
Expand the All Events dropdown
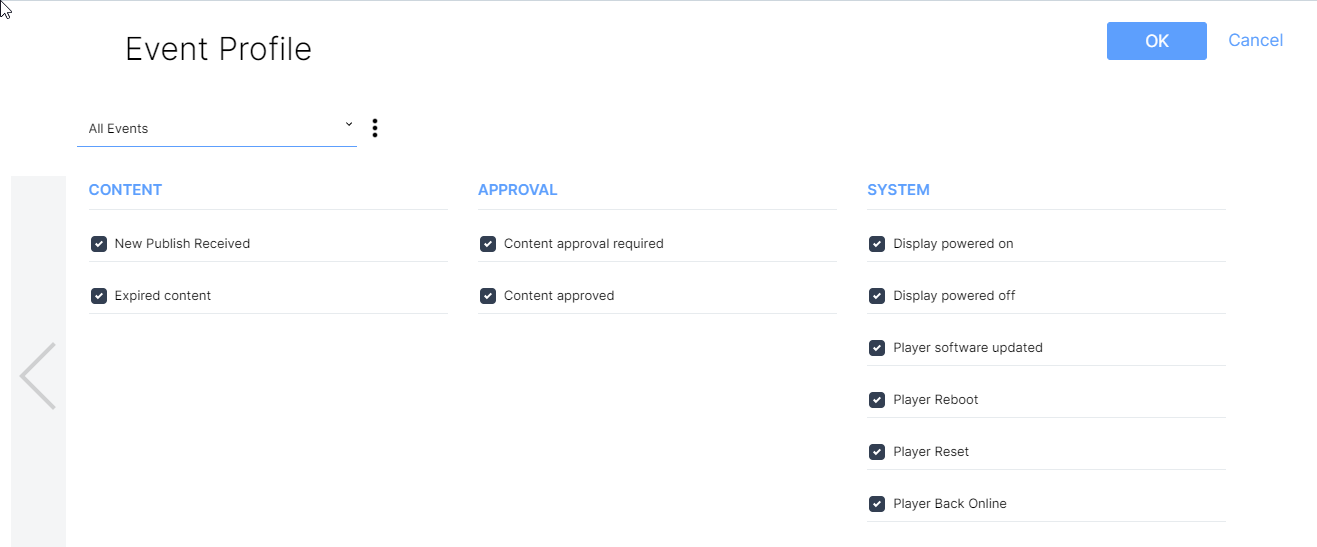[x=216, y=128]
